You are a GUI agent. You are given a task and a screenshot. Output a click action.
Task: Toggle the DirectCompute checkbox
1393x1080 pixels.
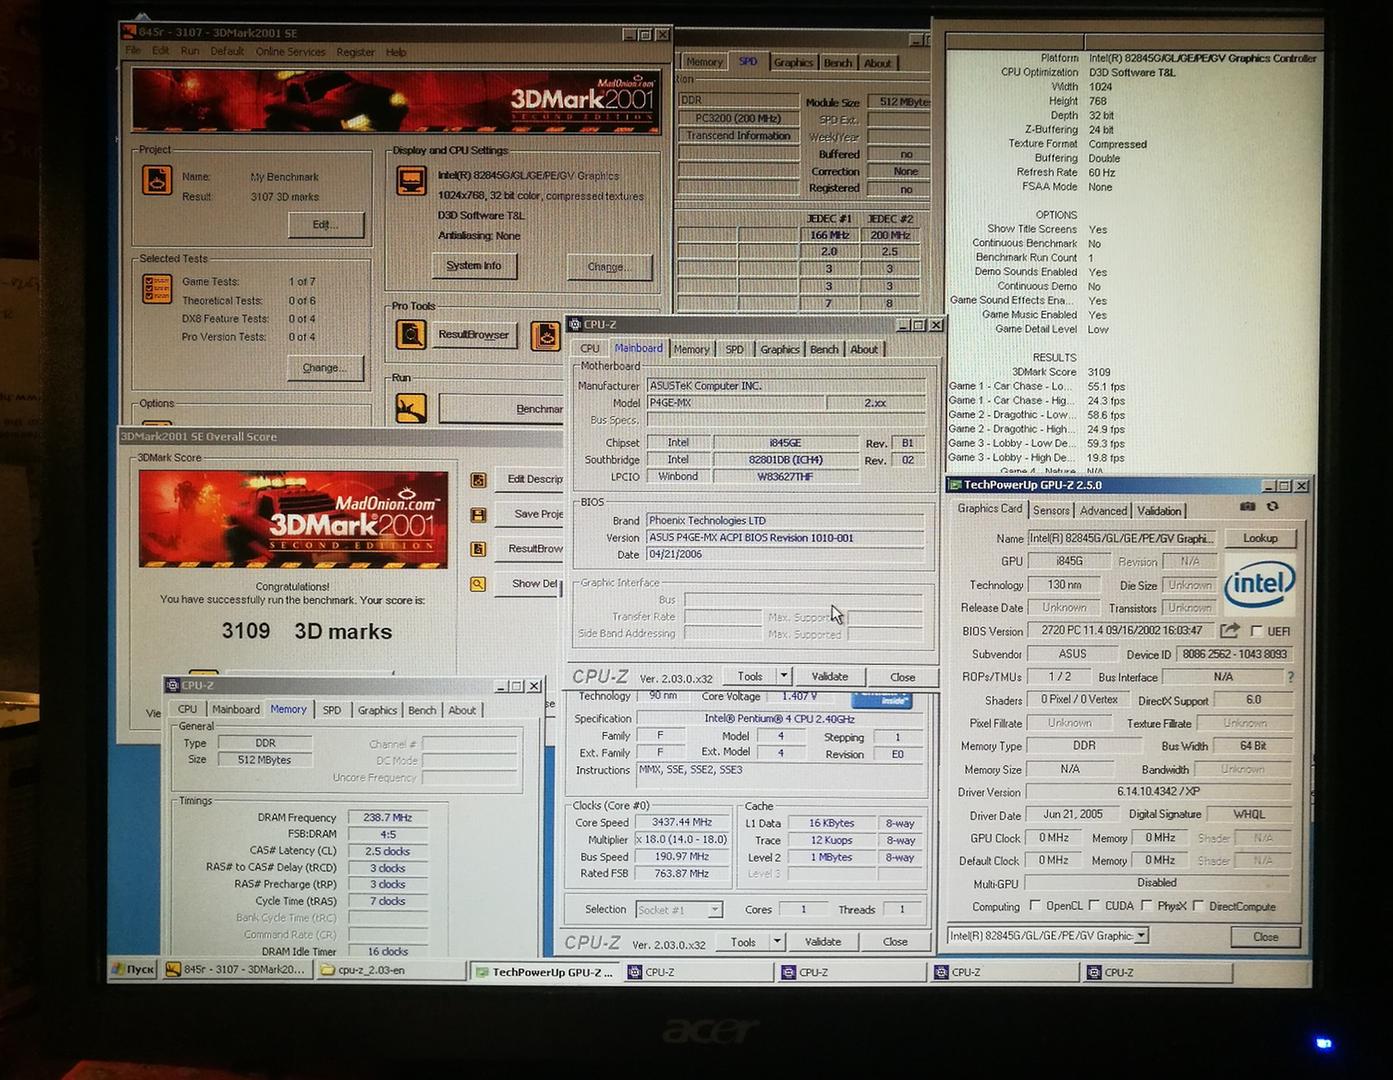tap(1198, 906)
